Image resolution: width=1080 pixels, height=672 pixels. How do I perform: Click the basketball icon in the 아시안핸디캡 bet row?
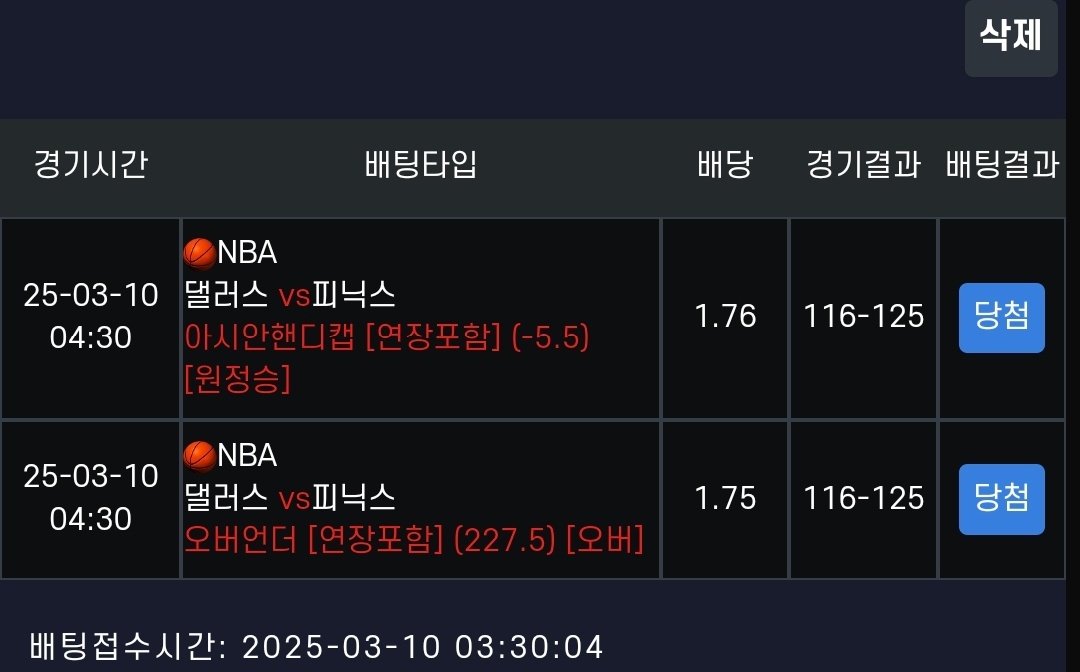tap(200, 253)
